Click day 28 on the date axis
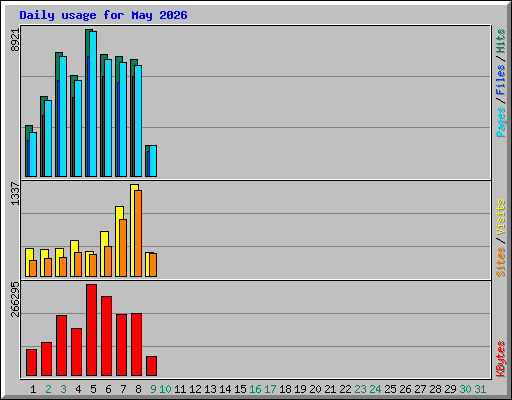Viewport: 512px width, 400px height. [x=435, y=389]
